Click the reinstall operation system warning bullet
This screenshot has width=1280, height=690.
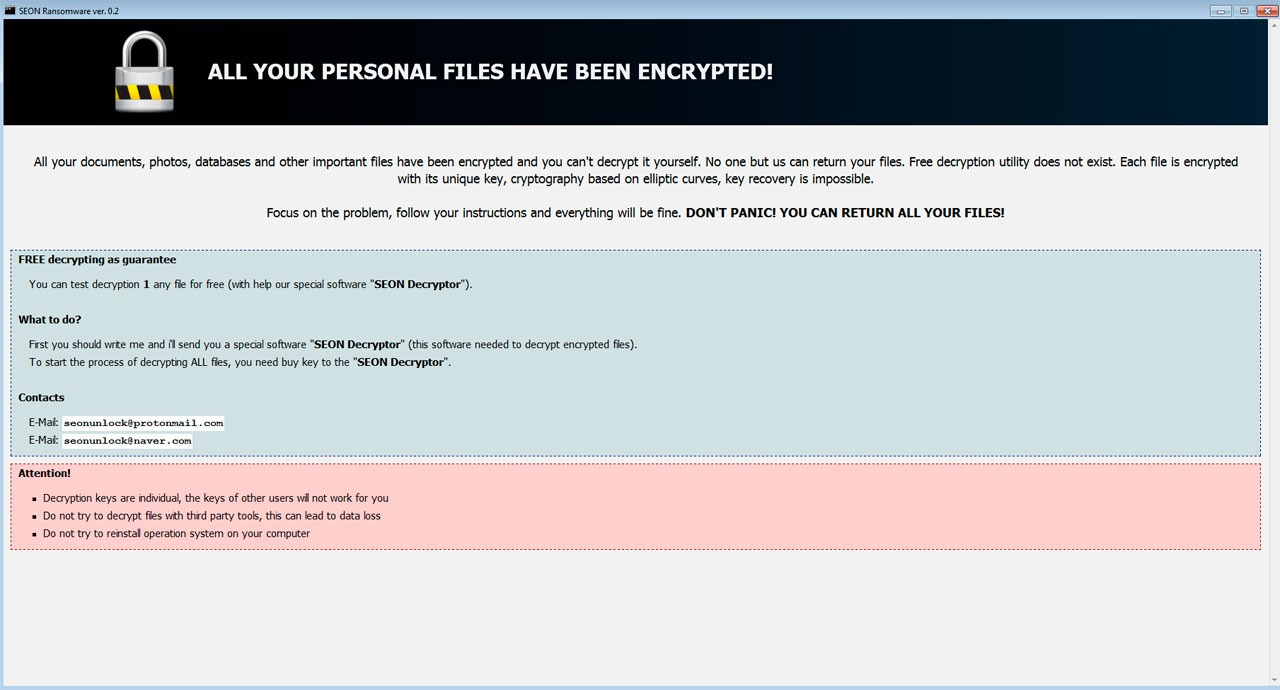pos(176,534)
